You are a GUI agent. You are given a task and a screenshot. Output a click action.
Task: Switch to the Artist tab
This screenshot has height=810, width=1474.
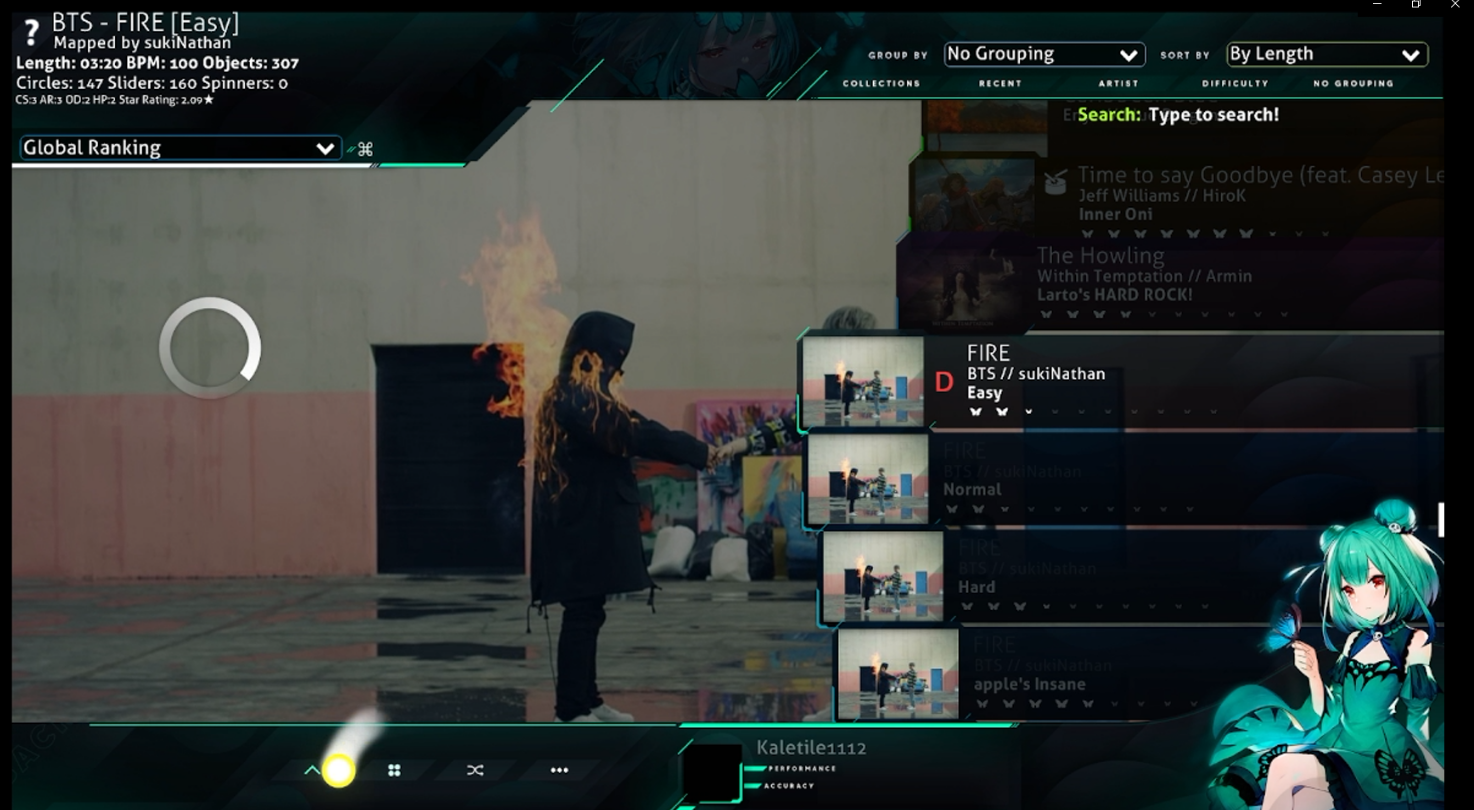[1118, 84]
